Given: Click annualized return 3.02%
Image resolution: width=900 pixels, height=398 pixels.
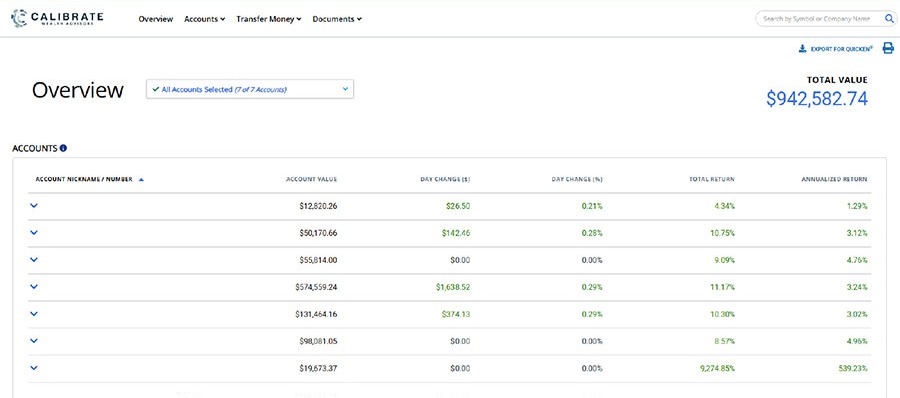Looking at the screenshot, I should pos(858,314).
